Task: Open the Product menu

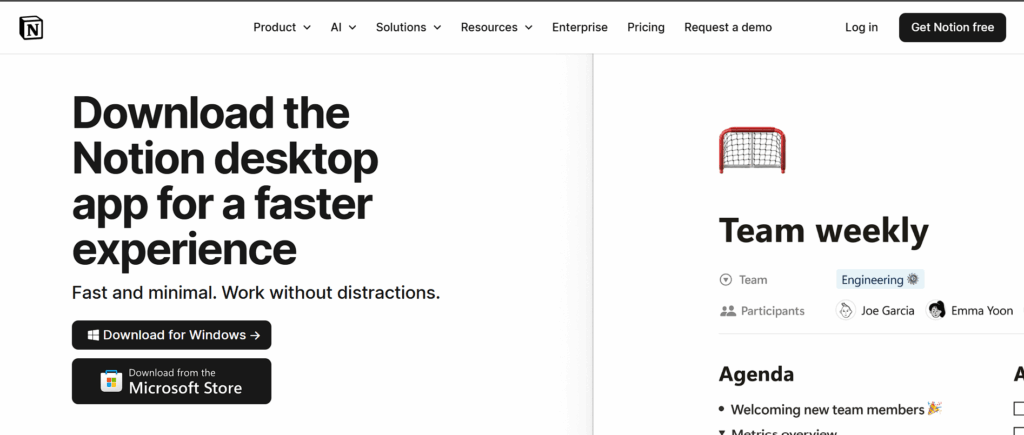Action: (281, 27)
